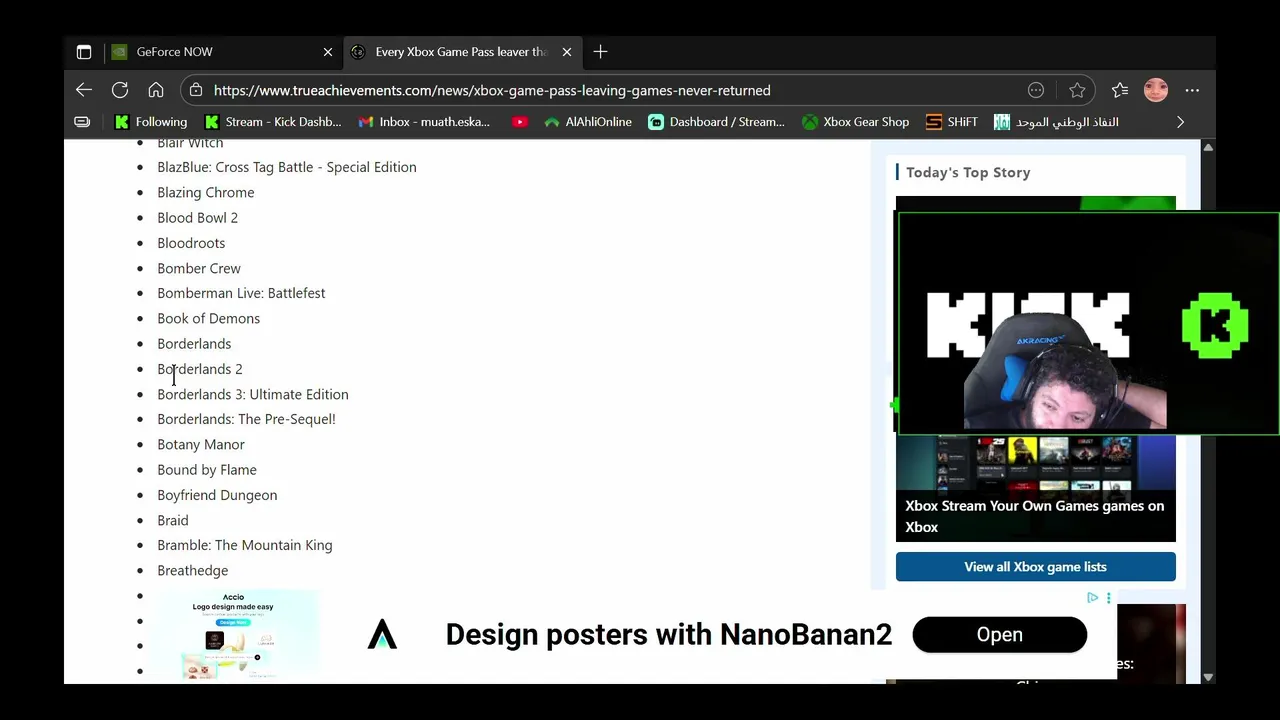Refresh the current page
Screen dimensions: 1280x720
click(x=120, y=90)
